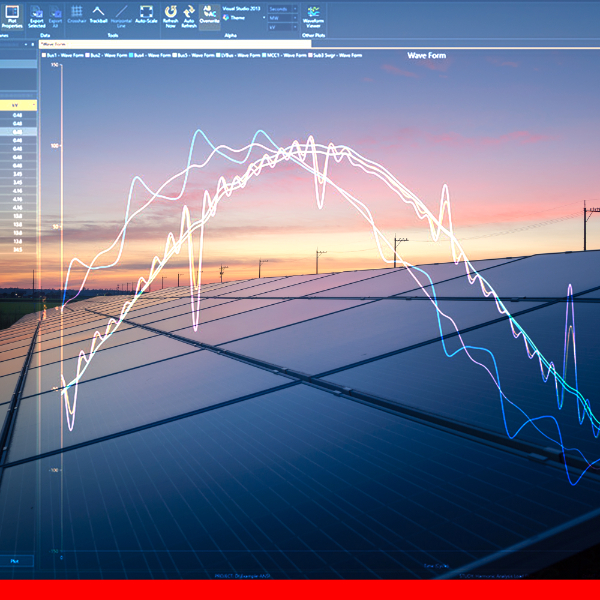Toggle Overwrite mode
The image size is (600, 600).
(209, 13)
